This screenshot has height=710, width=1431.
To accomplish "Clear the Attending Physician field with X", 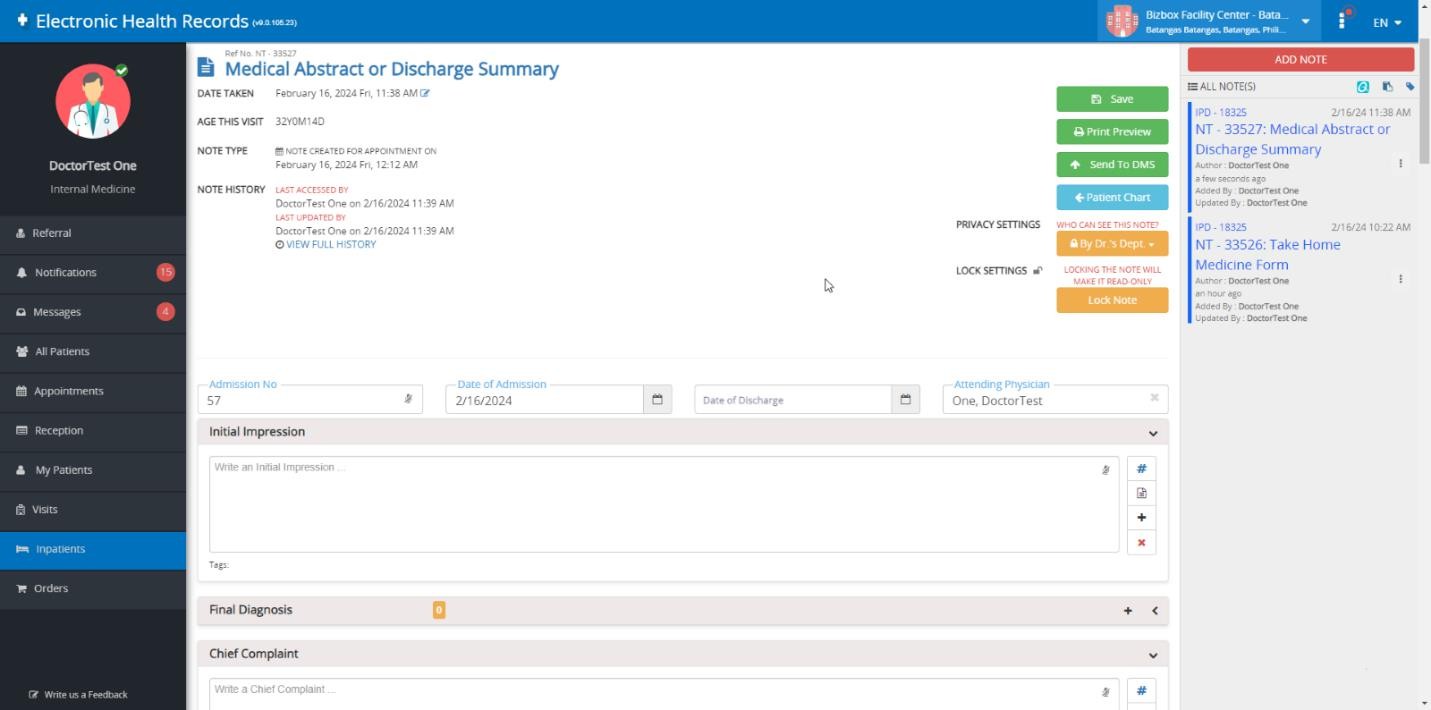I will click(x=1154, y=398).
